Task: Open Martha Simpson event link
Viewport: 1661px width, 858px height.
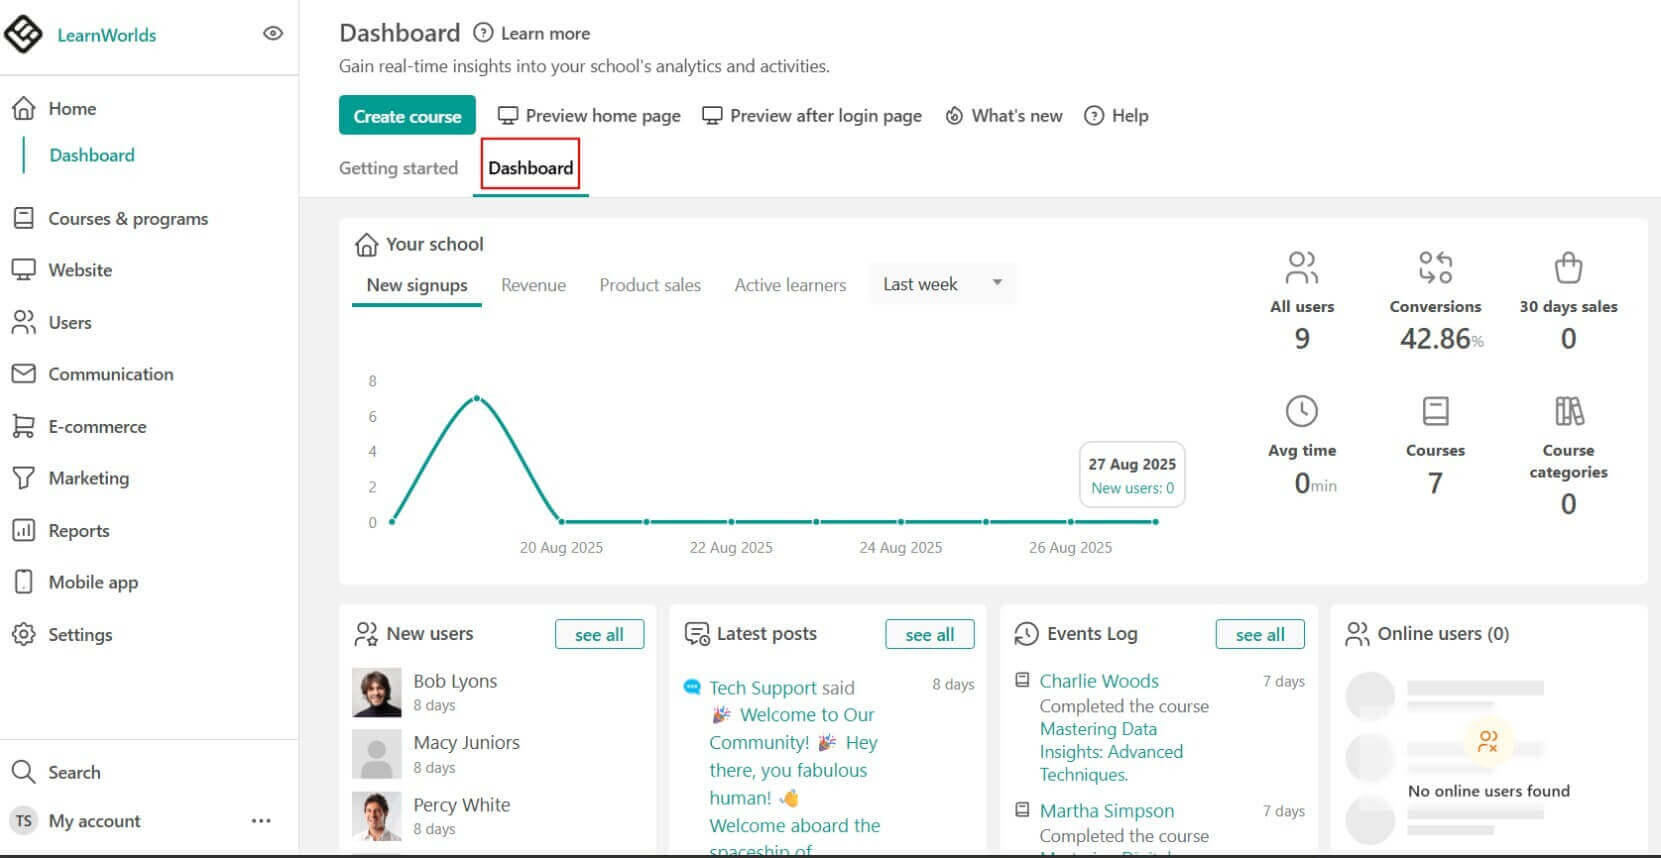Action: (1107, 811)
